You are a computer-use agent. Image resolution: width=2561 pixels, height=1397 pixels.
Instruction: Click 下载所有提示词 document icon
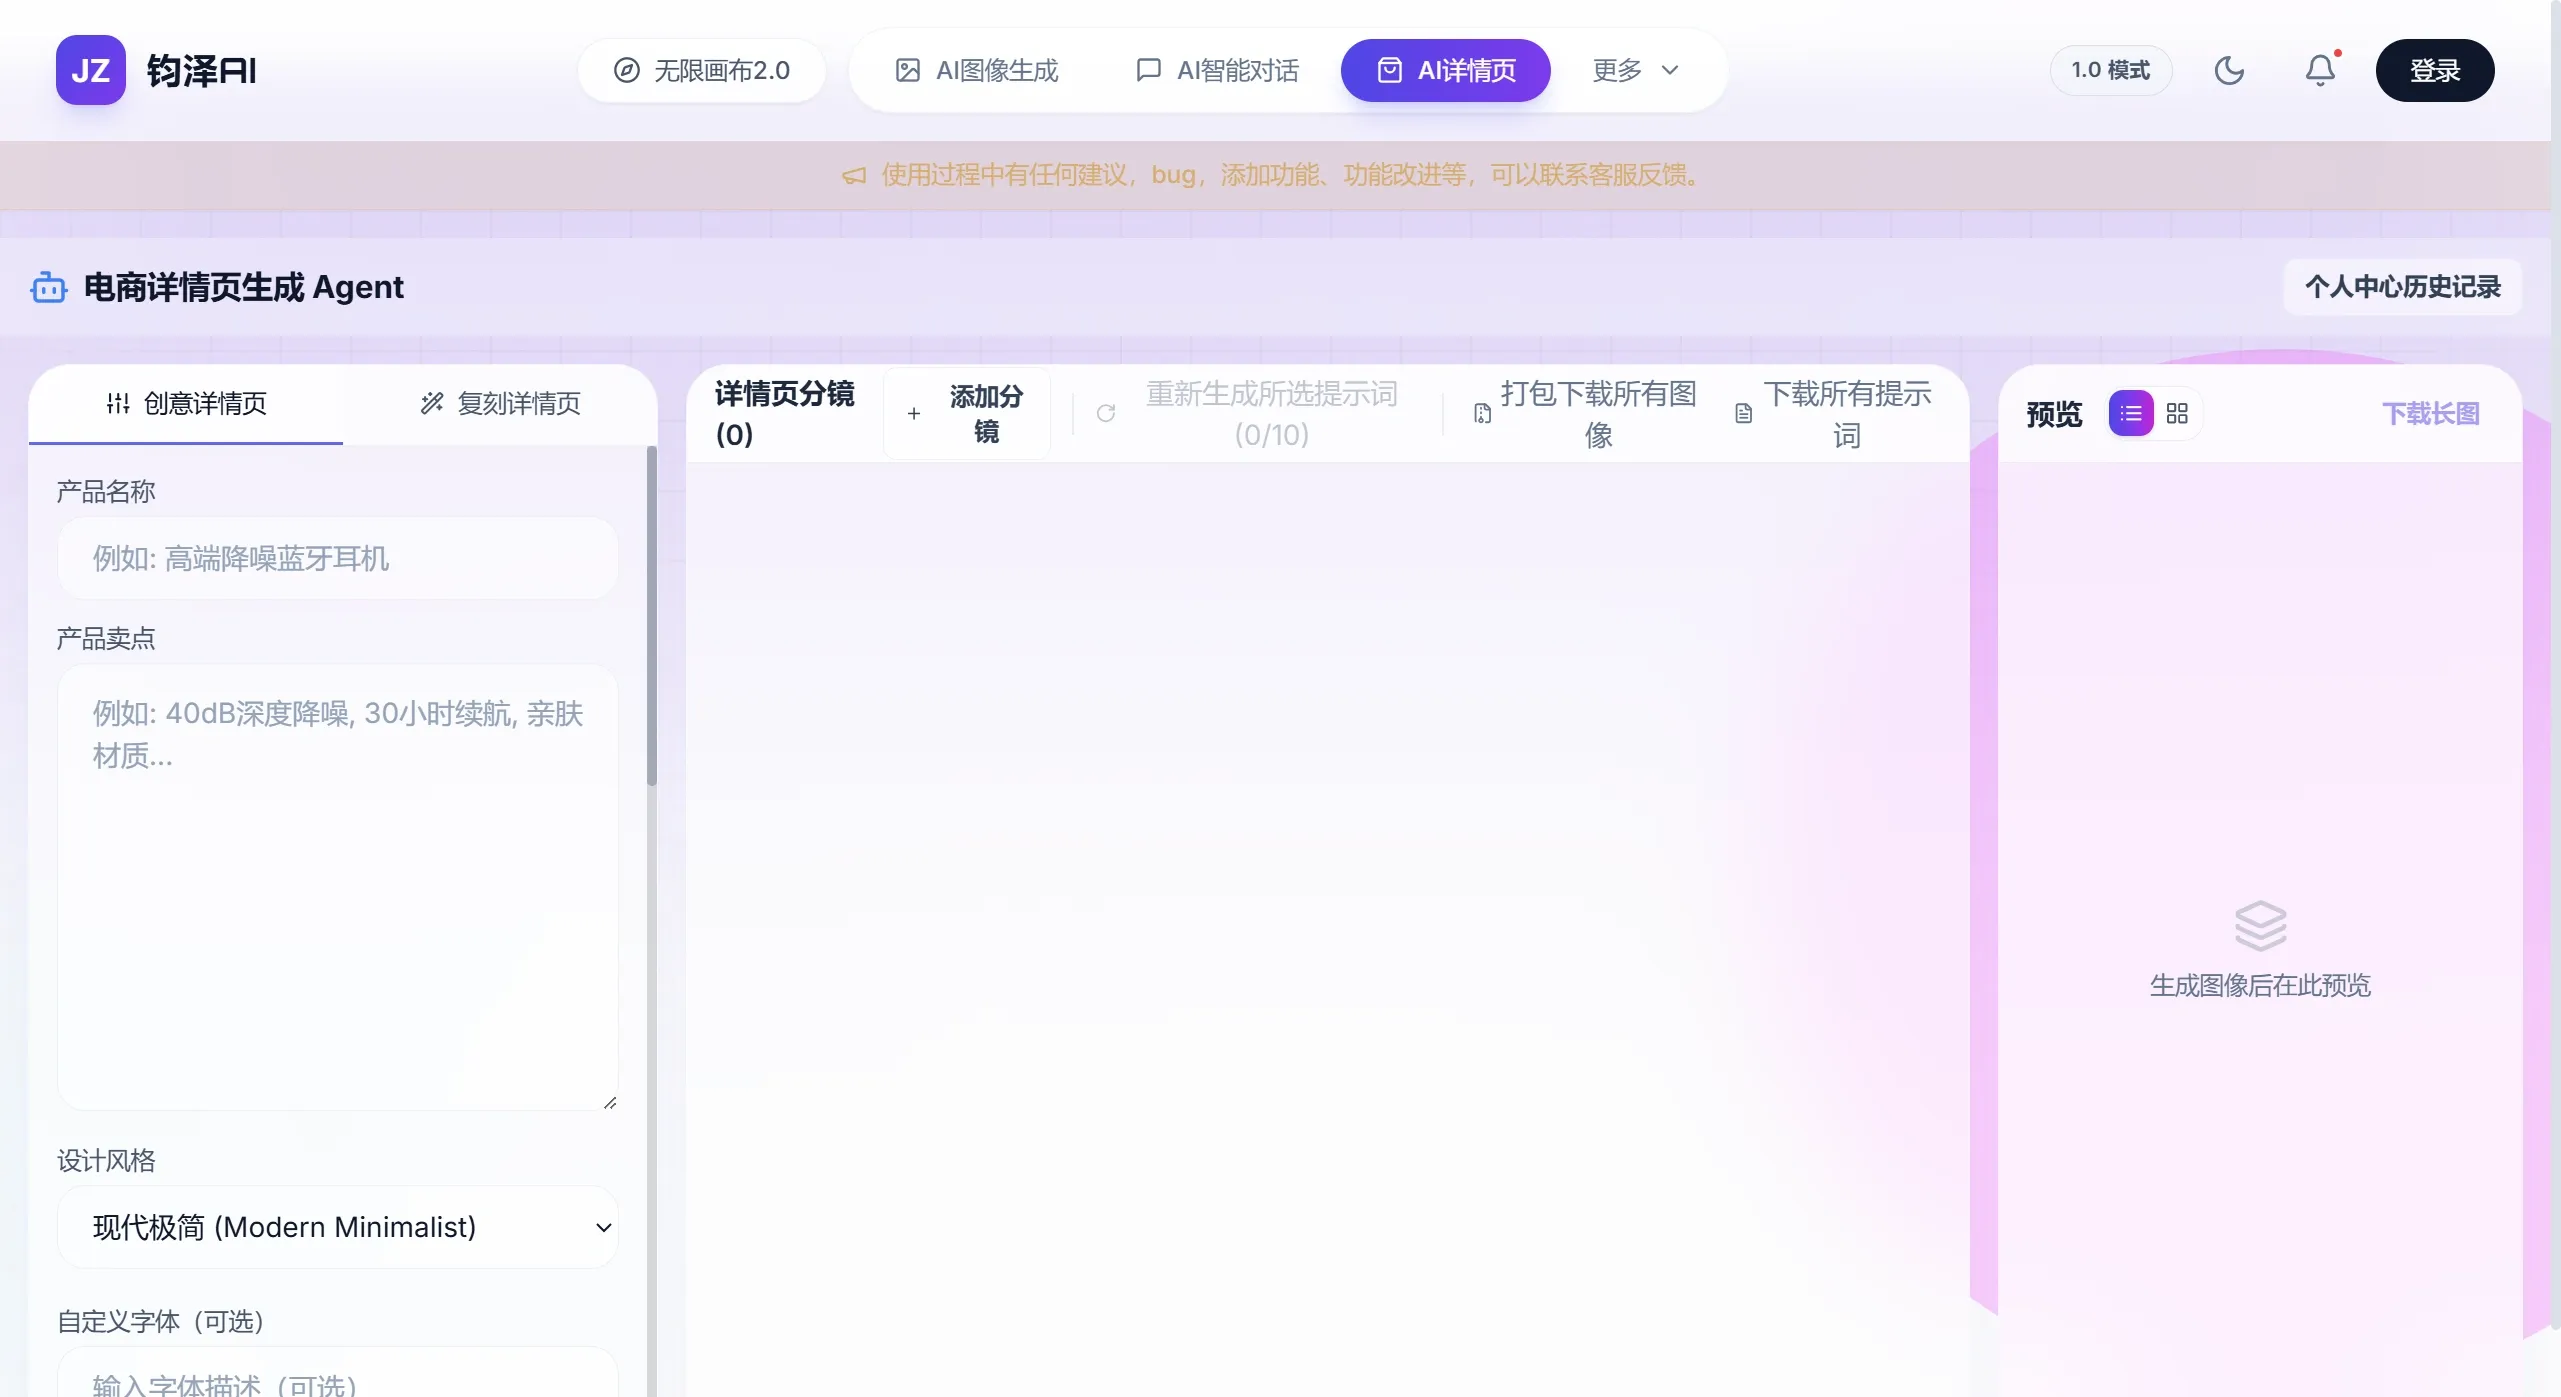tap(1743, 413)
